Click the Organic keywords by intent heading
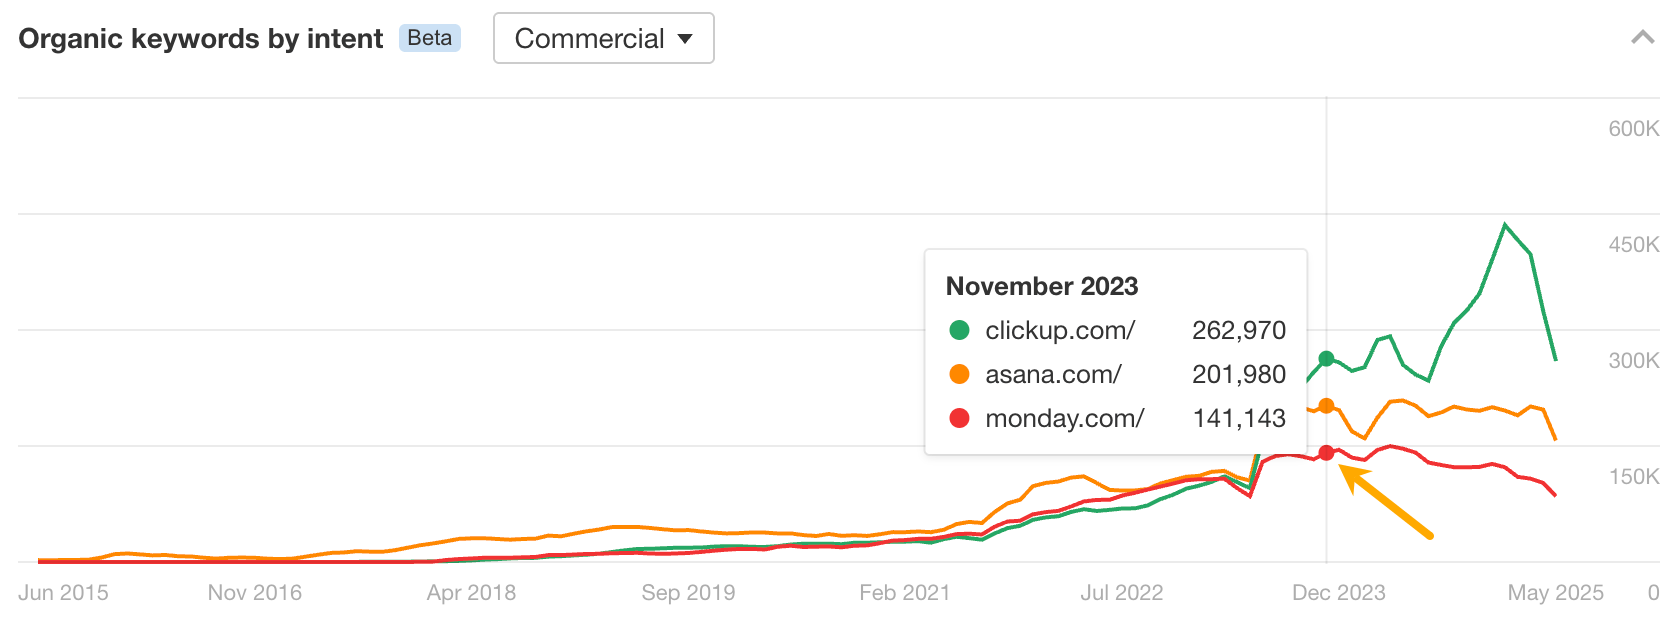Screen dimensions: 1680x622 tap(202, 38)
